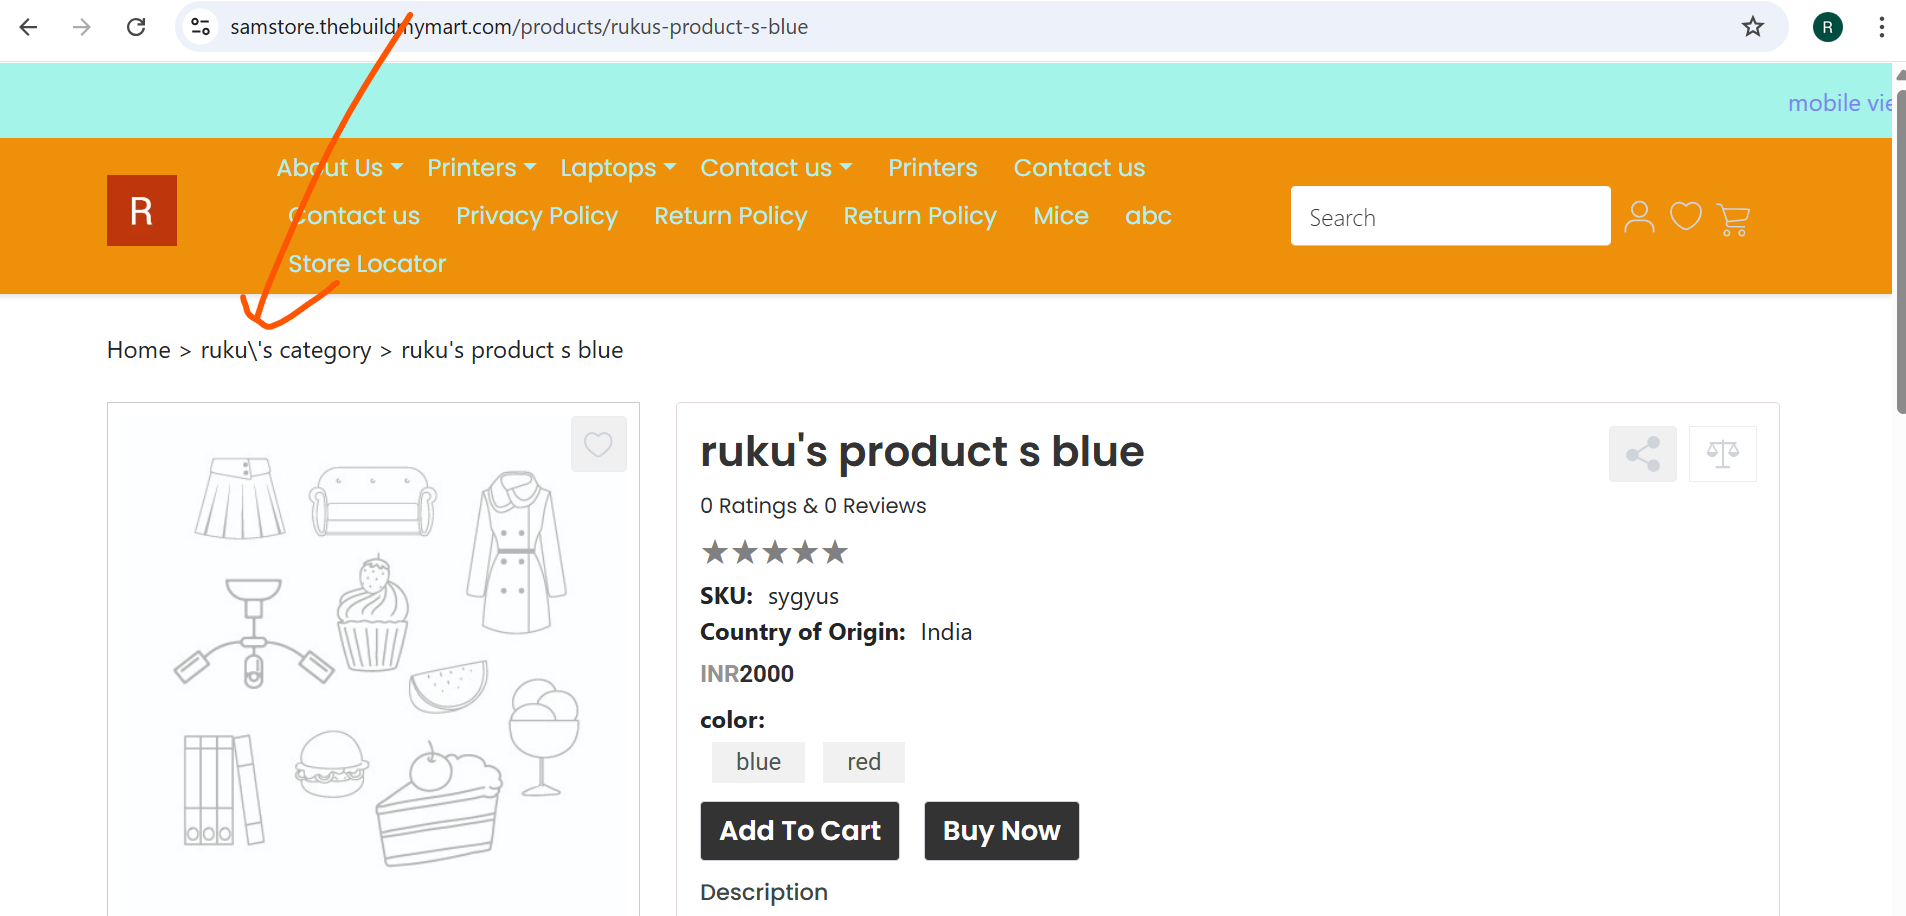Open the Privacy Policy menu item
This screenshot has width=1906, height=916.
537,216
